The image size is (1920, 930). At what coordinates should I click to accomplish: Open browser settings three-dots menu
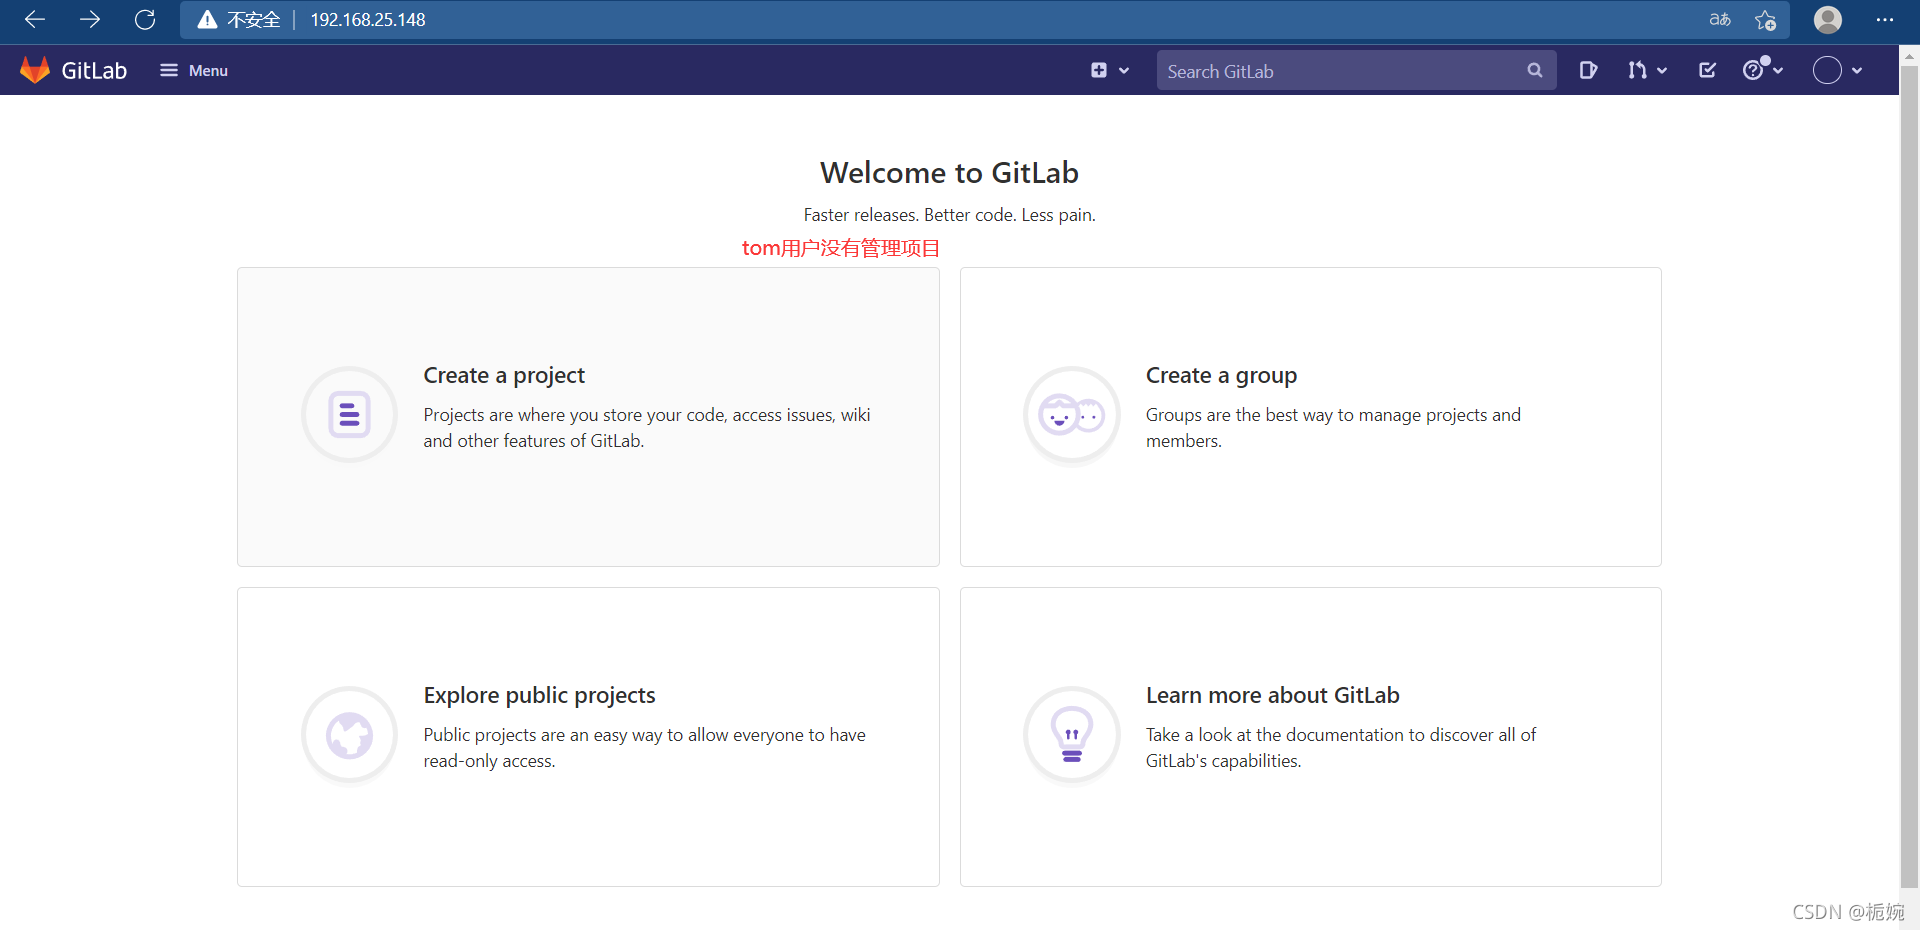[1885, 19]
